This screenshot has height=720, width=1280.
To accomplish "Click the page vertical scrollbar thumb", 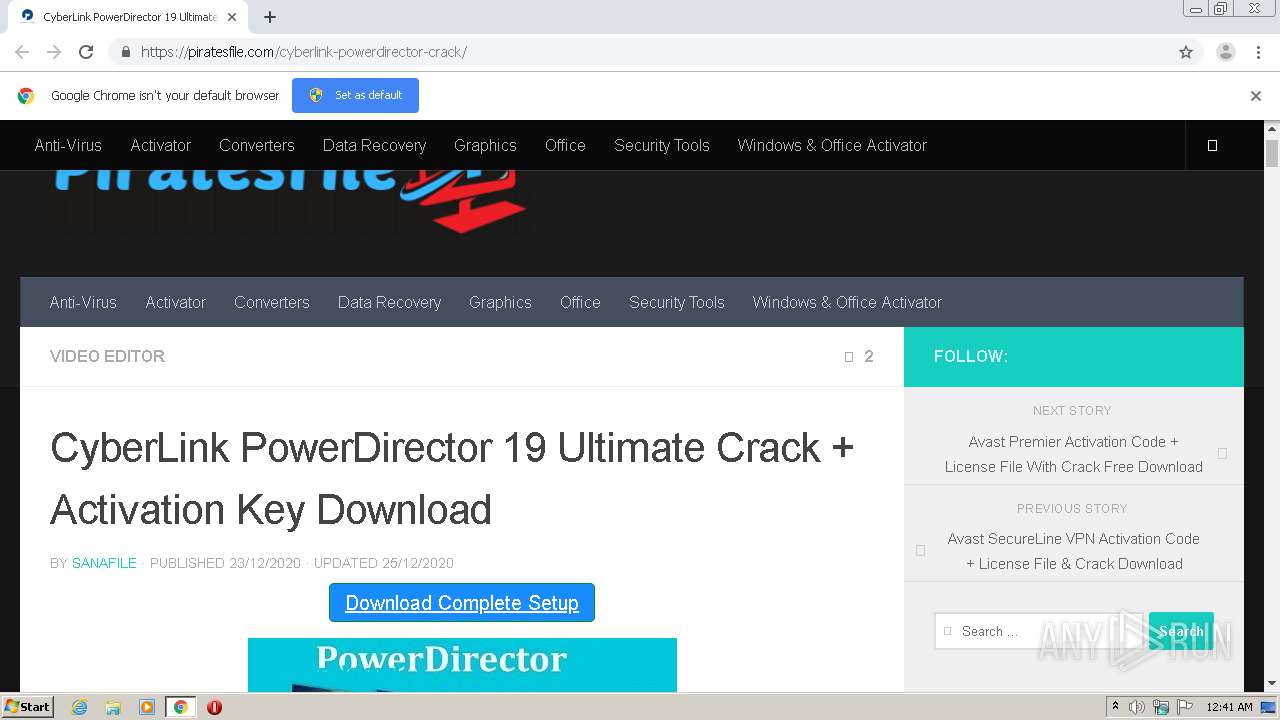I will [x=1272, y=153].
